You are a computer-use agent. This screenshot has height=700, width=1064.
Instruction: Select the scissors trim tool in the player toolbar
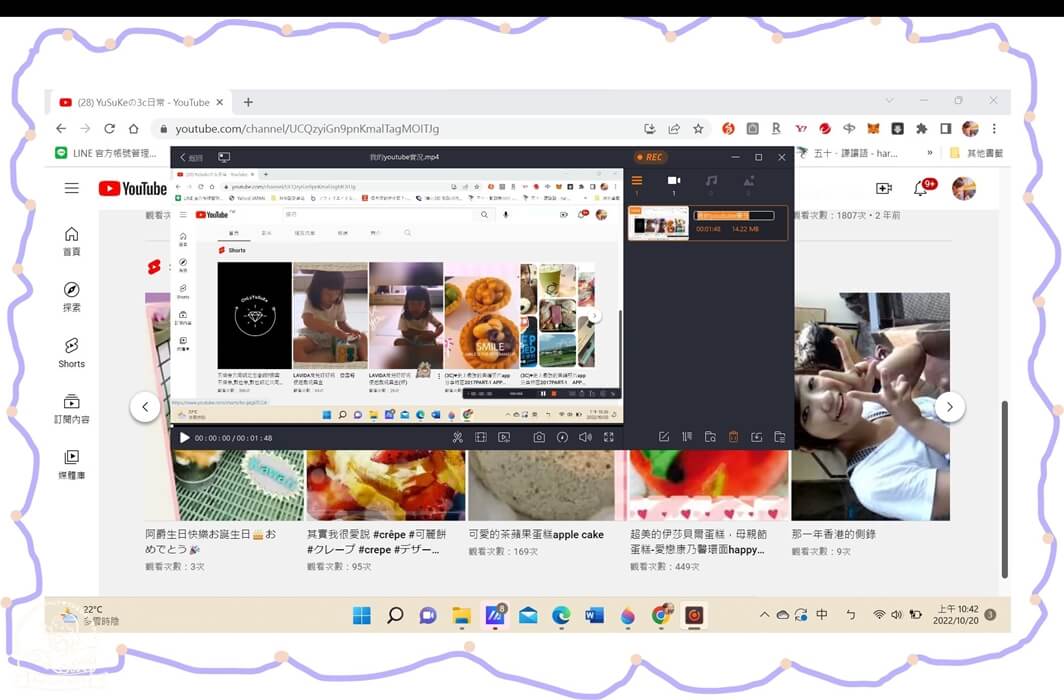point(458,437)
